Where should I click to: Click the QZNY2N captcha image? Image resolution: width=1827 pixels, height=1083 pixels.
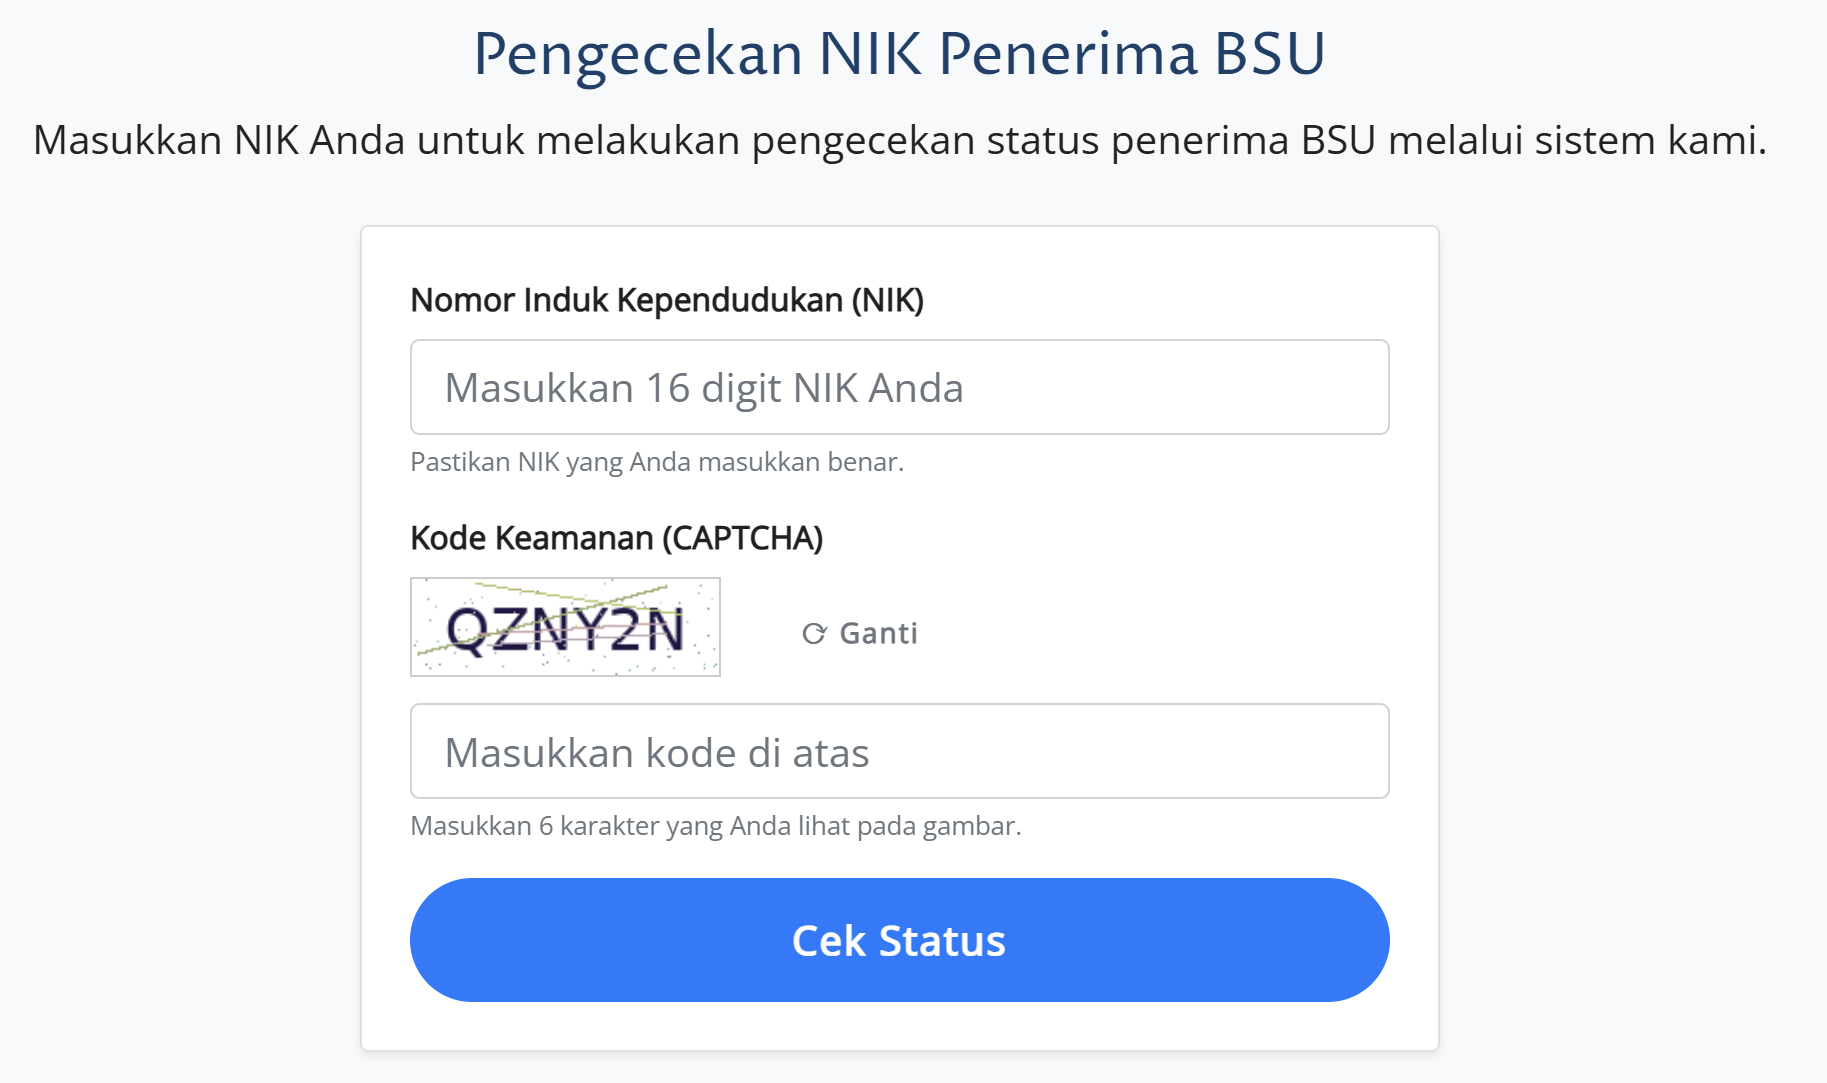point(565,627)
